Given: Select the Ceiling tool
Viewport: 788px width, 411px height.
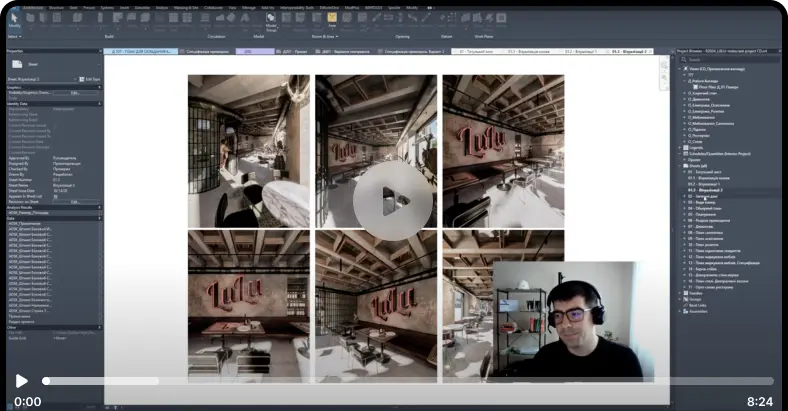Looking at the screenshot, I should pyautogui.click(x=132, y=20).
